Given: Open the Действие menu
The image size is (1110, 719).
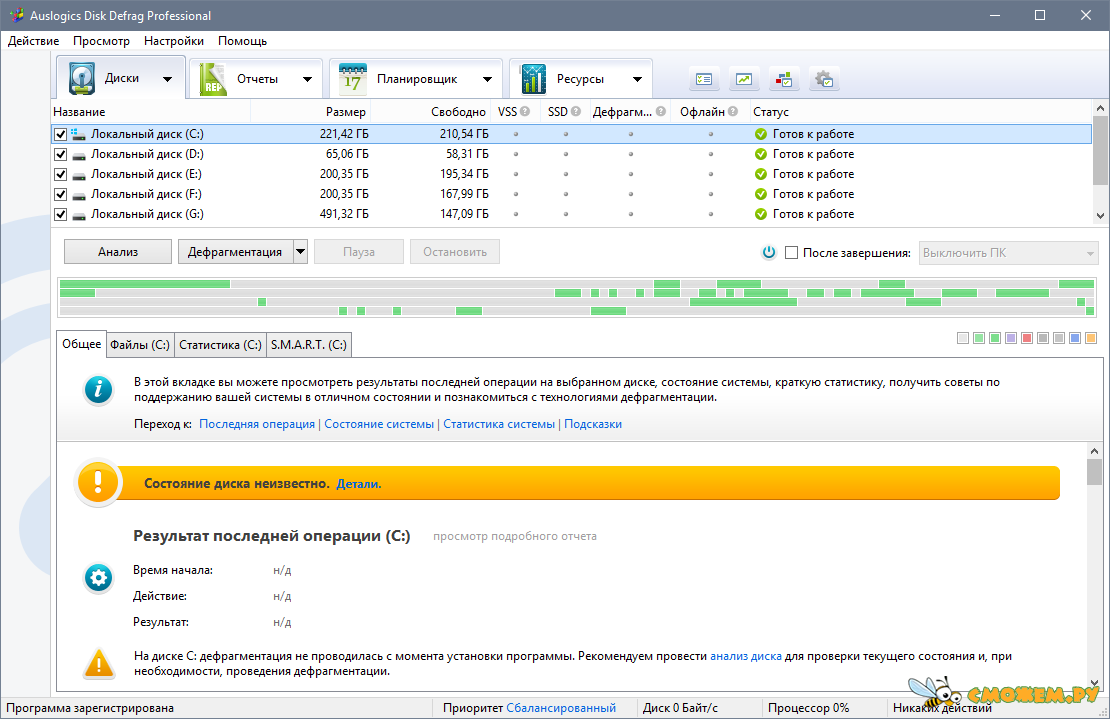Looking at the screenshot, I should 33,41.
